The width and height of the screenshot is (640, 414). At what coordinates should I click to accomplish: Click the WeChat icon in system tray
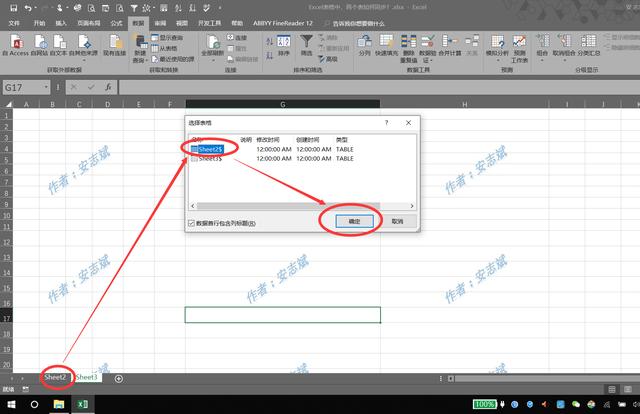tap(576, 404)
